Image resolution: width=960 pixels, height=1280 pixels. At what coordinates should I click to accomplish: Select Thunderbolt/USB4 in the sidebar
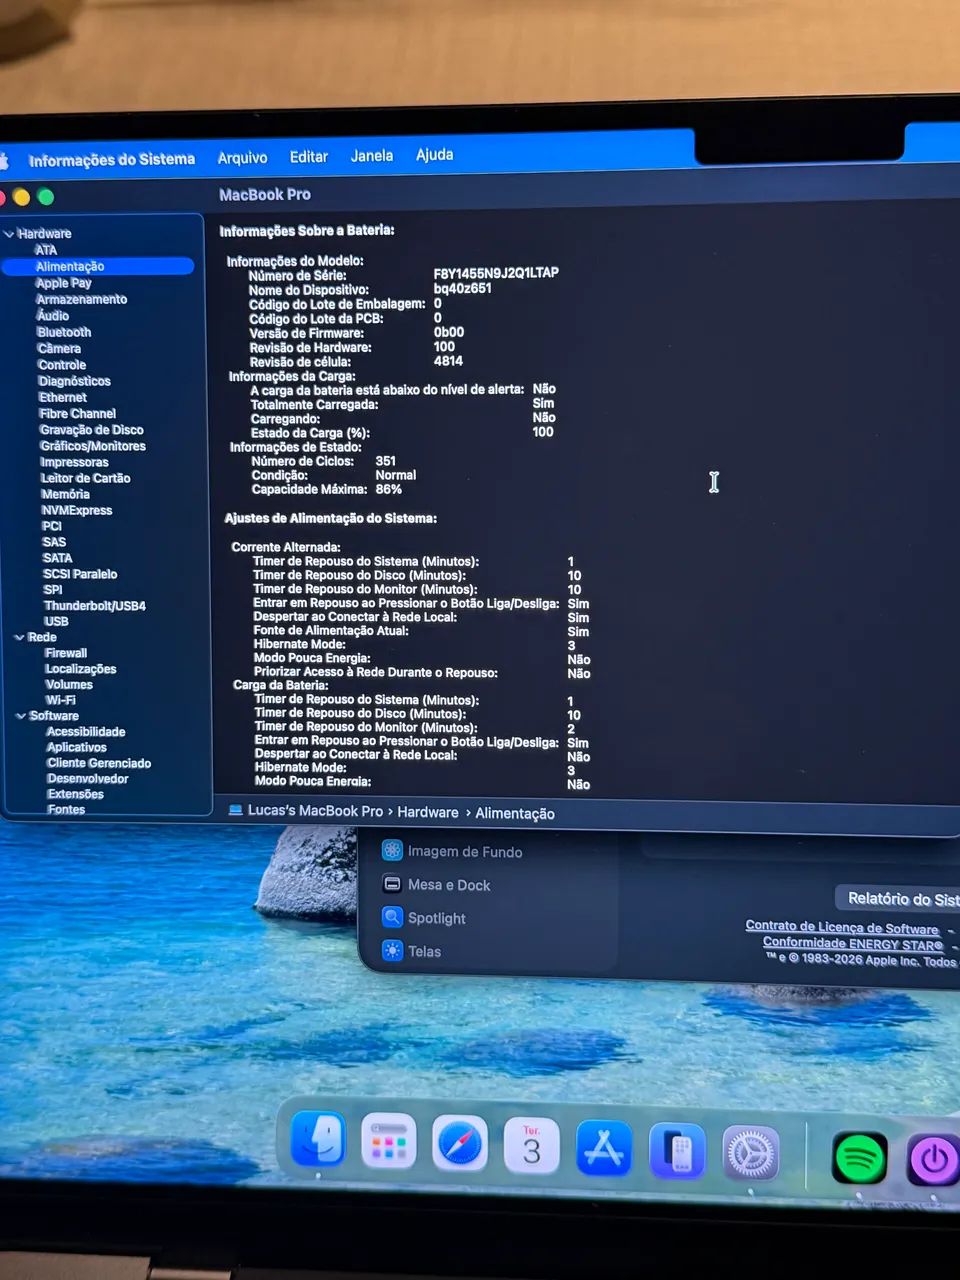pos(95,606)
